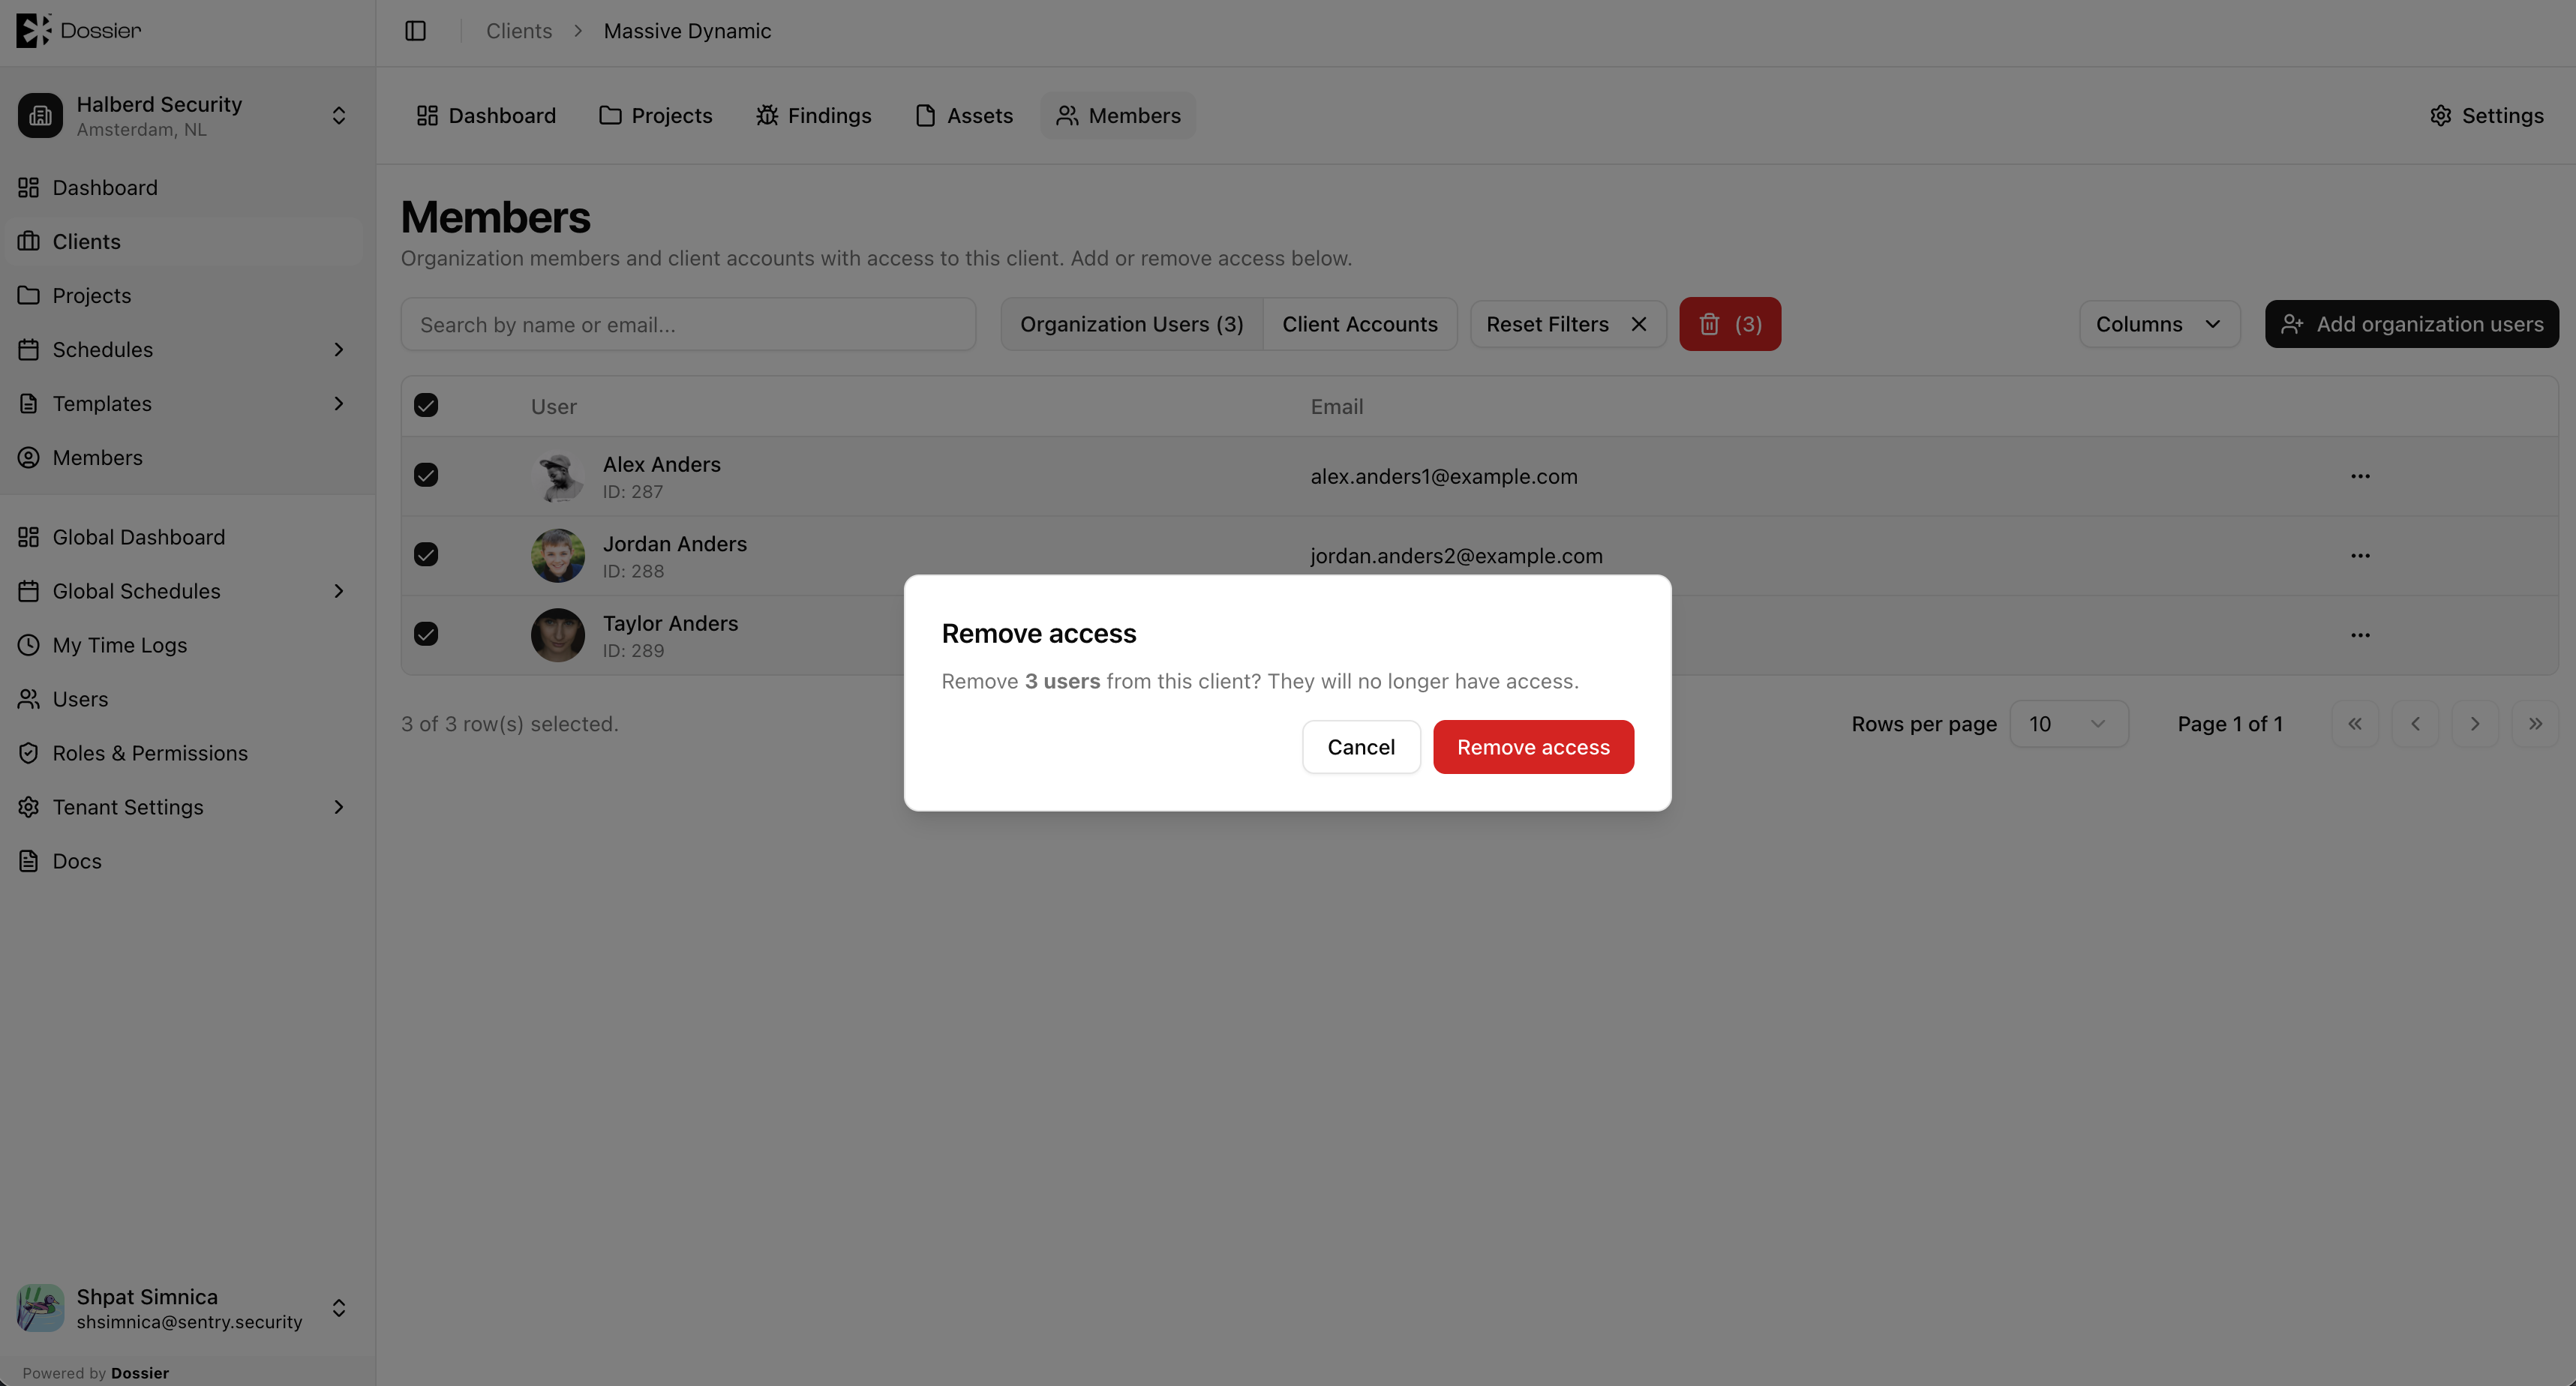This screenshot has width=2576, height=1386.
Task: Open Docs from the sidebar
Action: coord(76,861)
